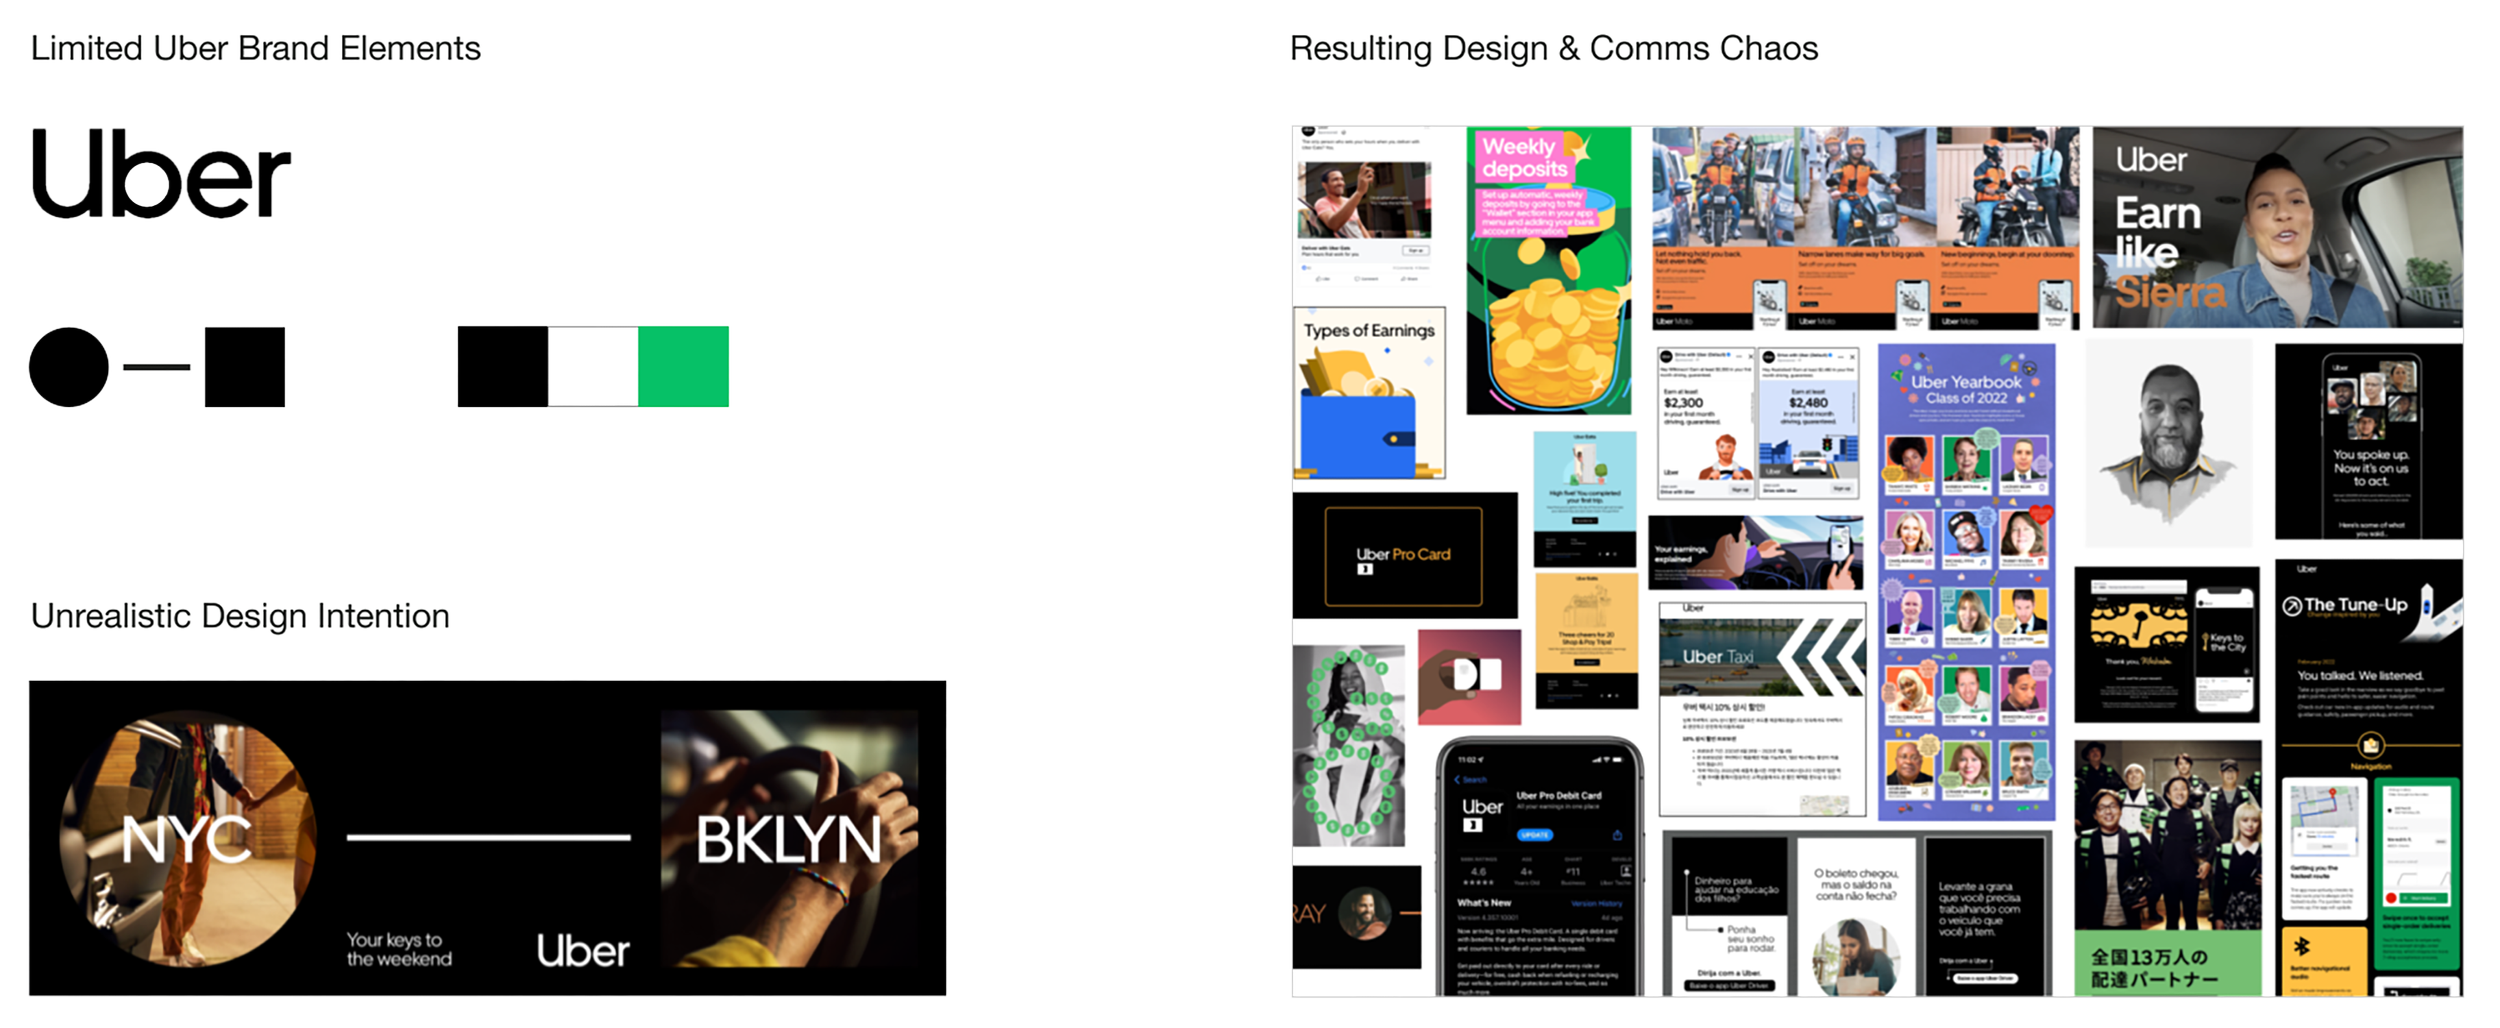2500x1028 pixels.
Task: Open the 'You spoke up' phone mockup
Action: [2368, 442]
